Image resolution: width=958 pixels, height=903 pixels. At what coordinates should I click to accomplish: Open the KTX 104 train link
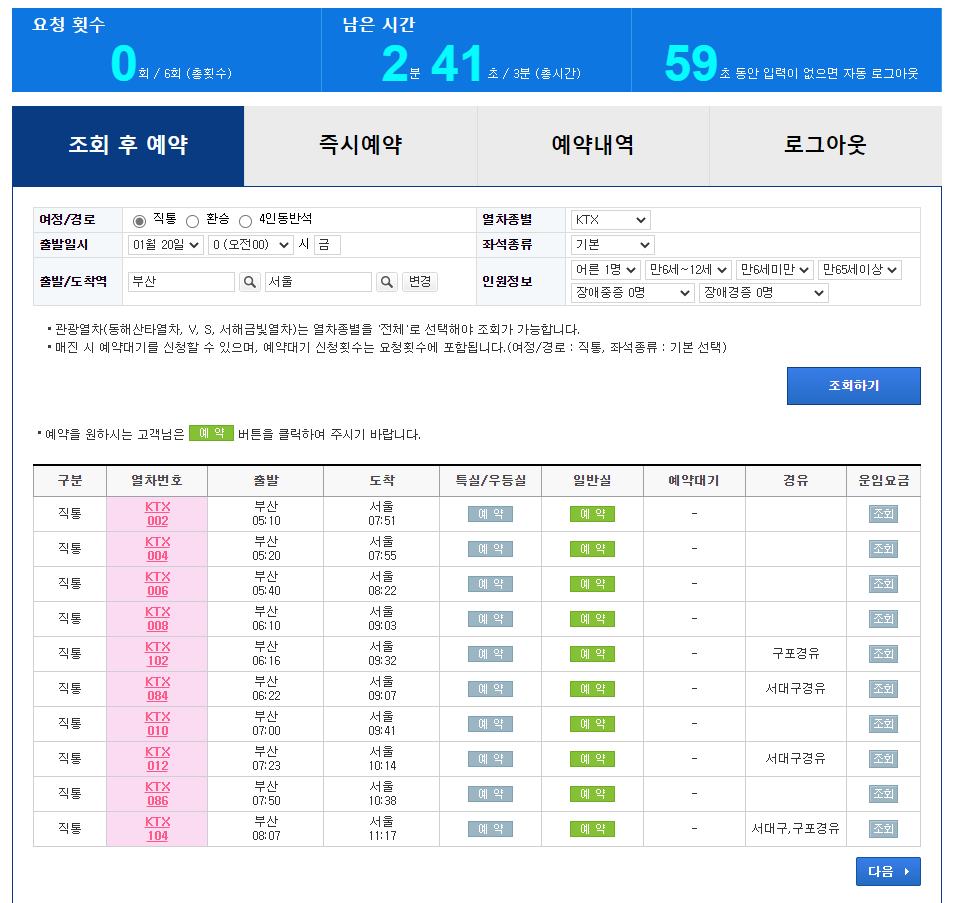point(158,828)
